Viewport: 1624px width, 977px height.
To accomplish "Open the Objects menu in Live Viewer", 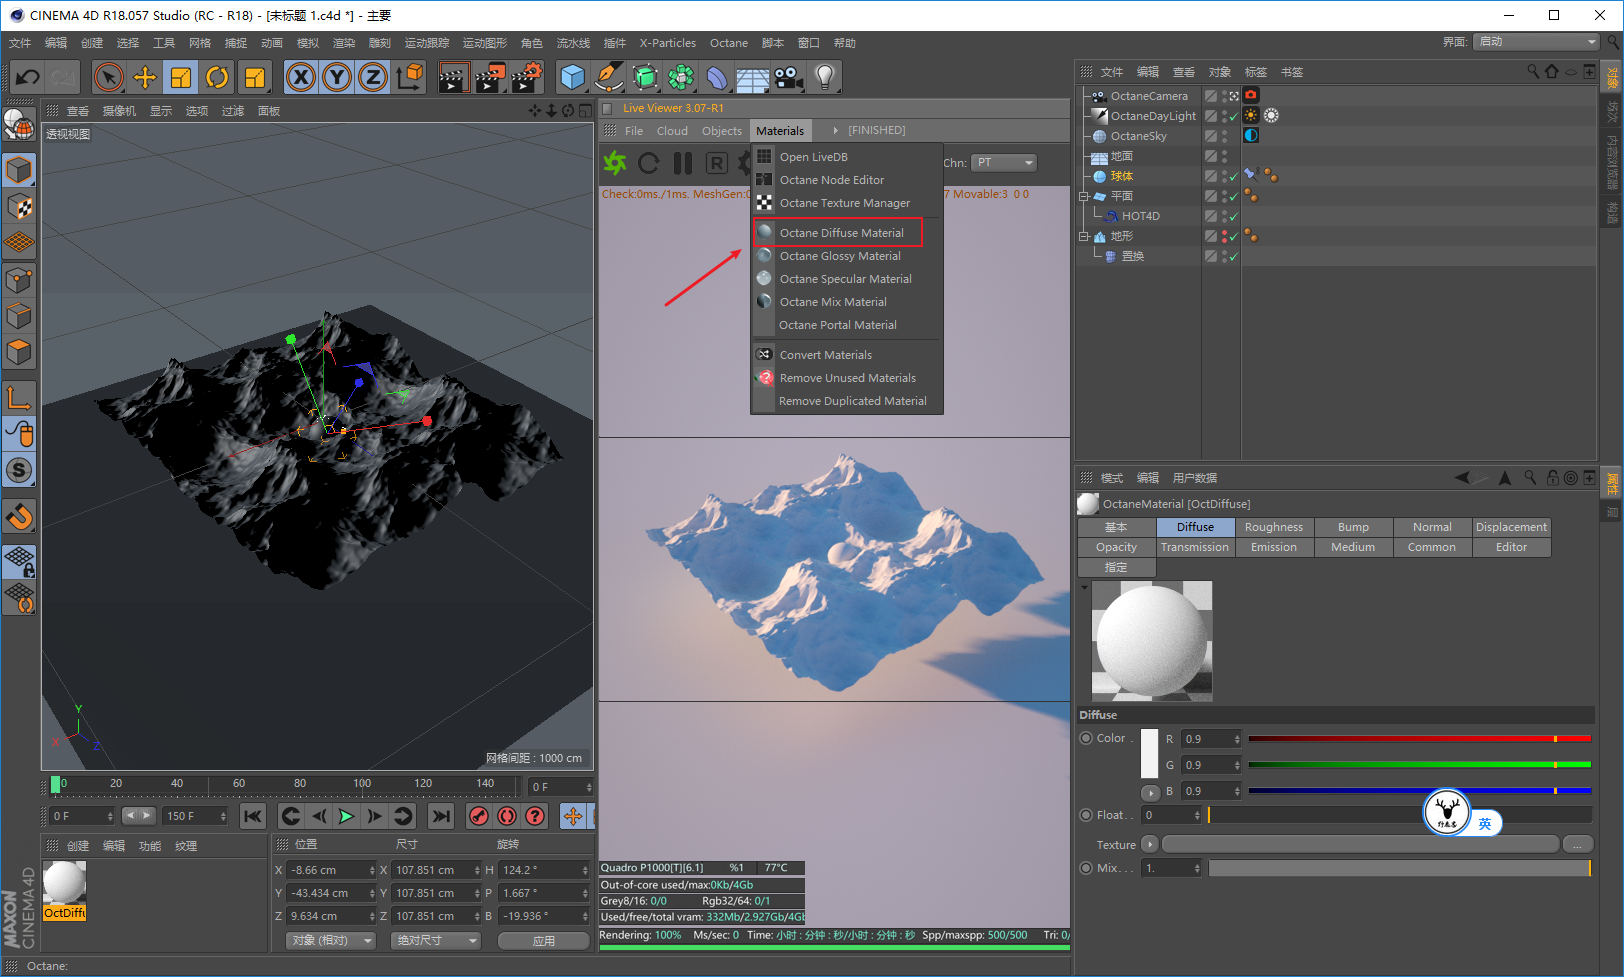I will pos(722,131).
